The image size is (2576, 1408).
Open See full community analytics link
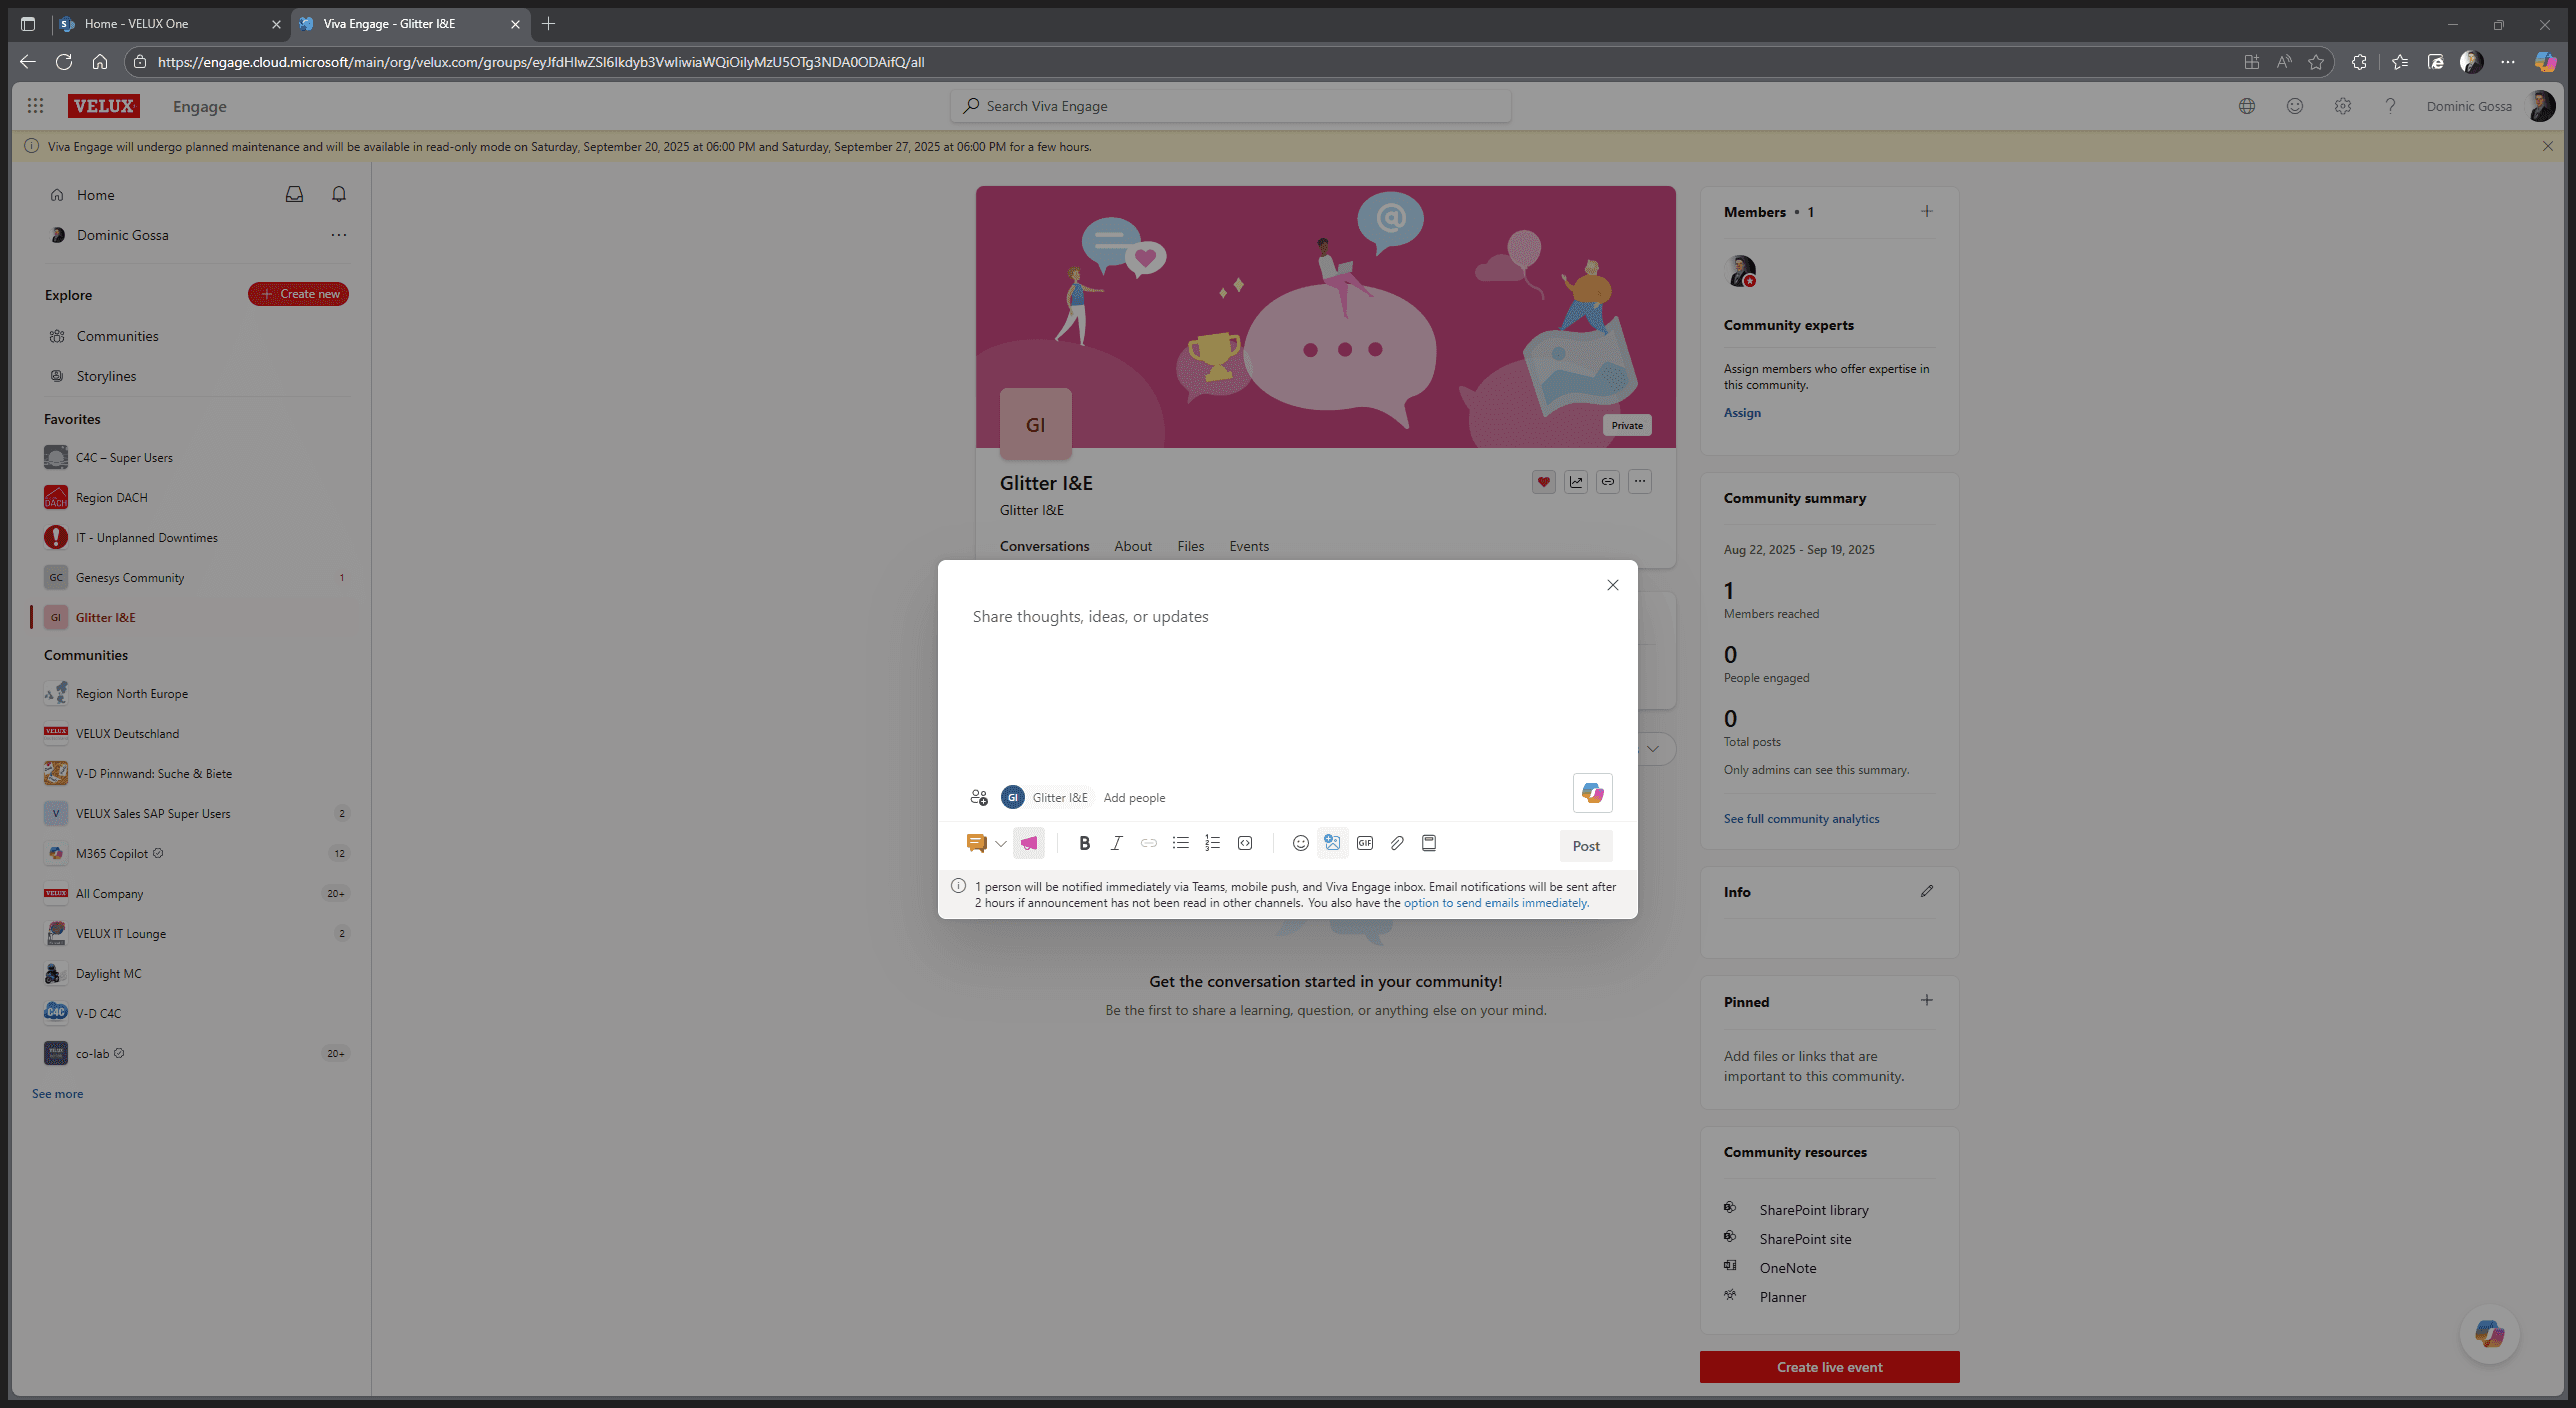[x=1801, y=819]
